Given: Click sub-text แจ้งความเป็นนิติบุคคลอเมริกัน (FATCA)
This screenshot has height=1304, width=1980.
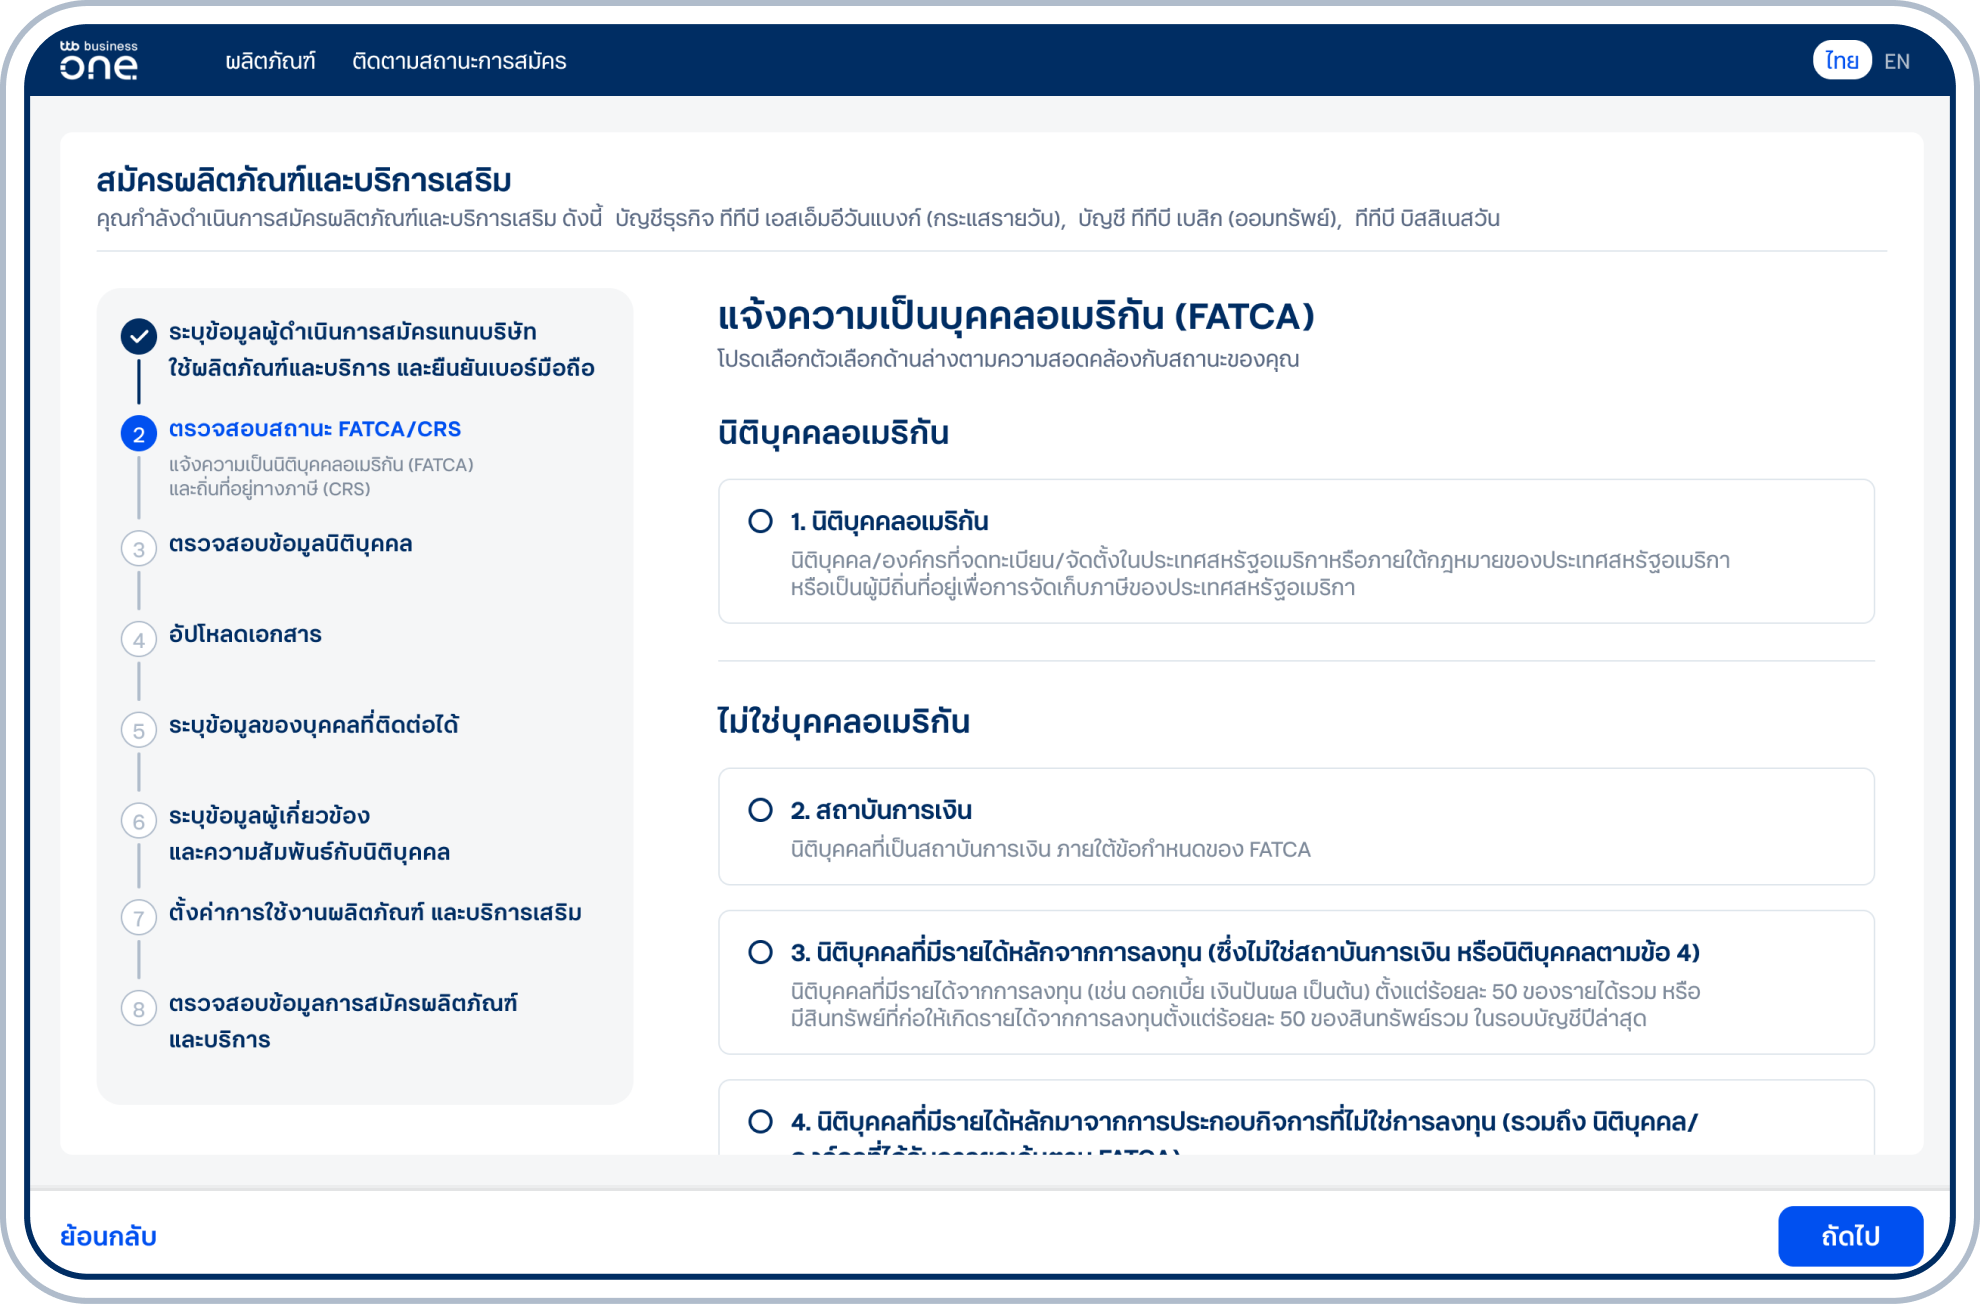Looking at the screenshot, I should click(x=321, y=465).
